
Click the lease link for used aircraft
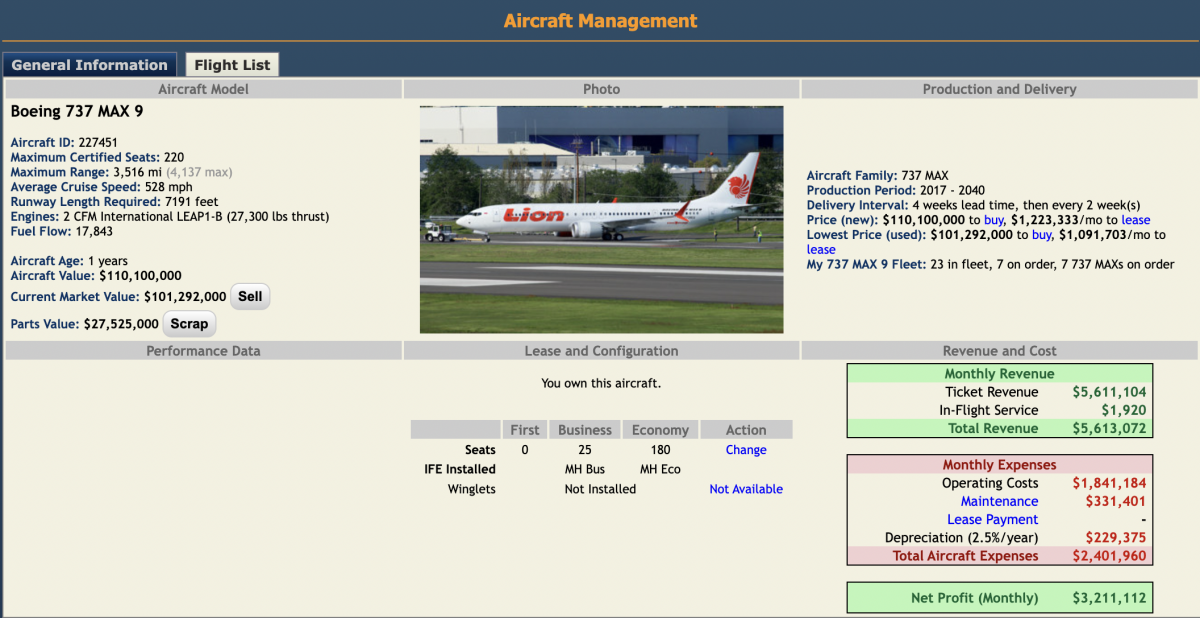coord(821,250)
